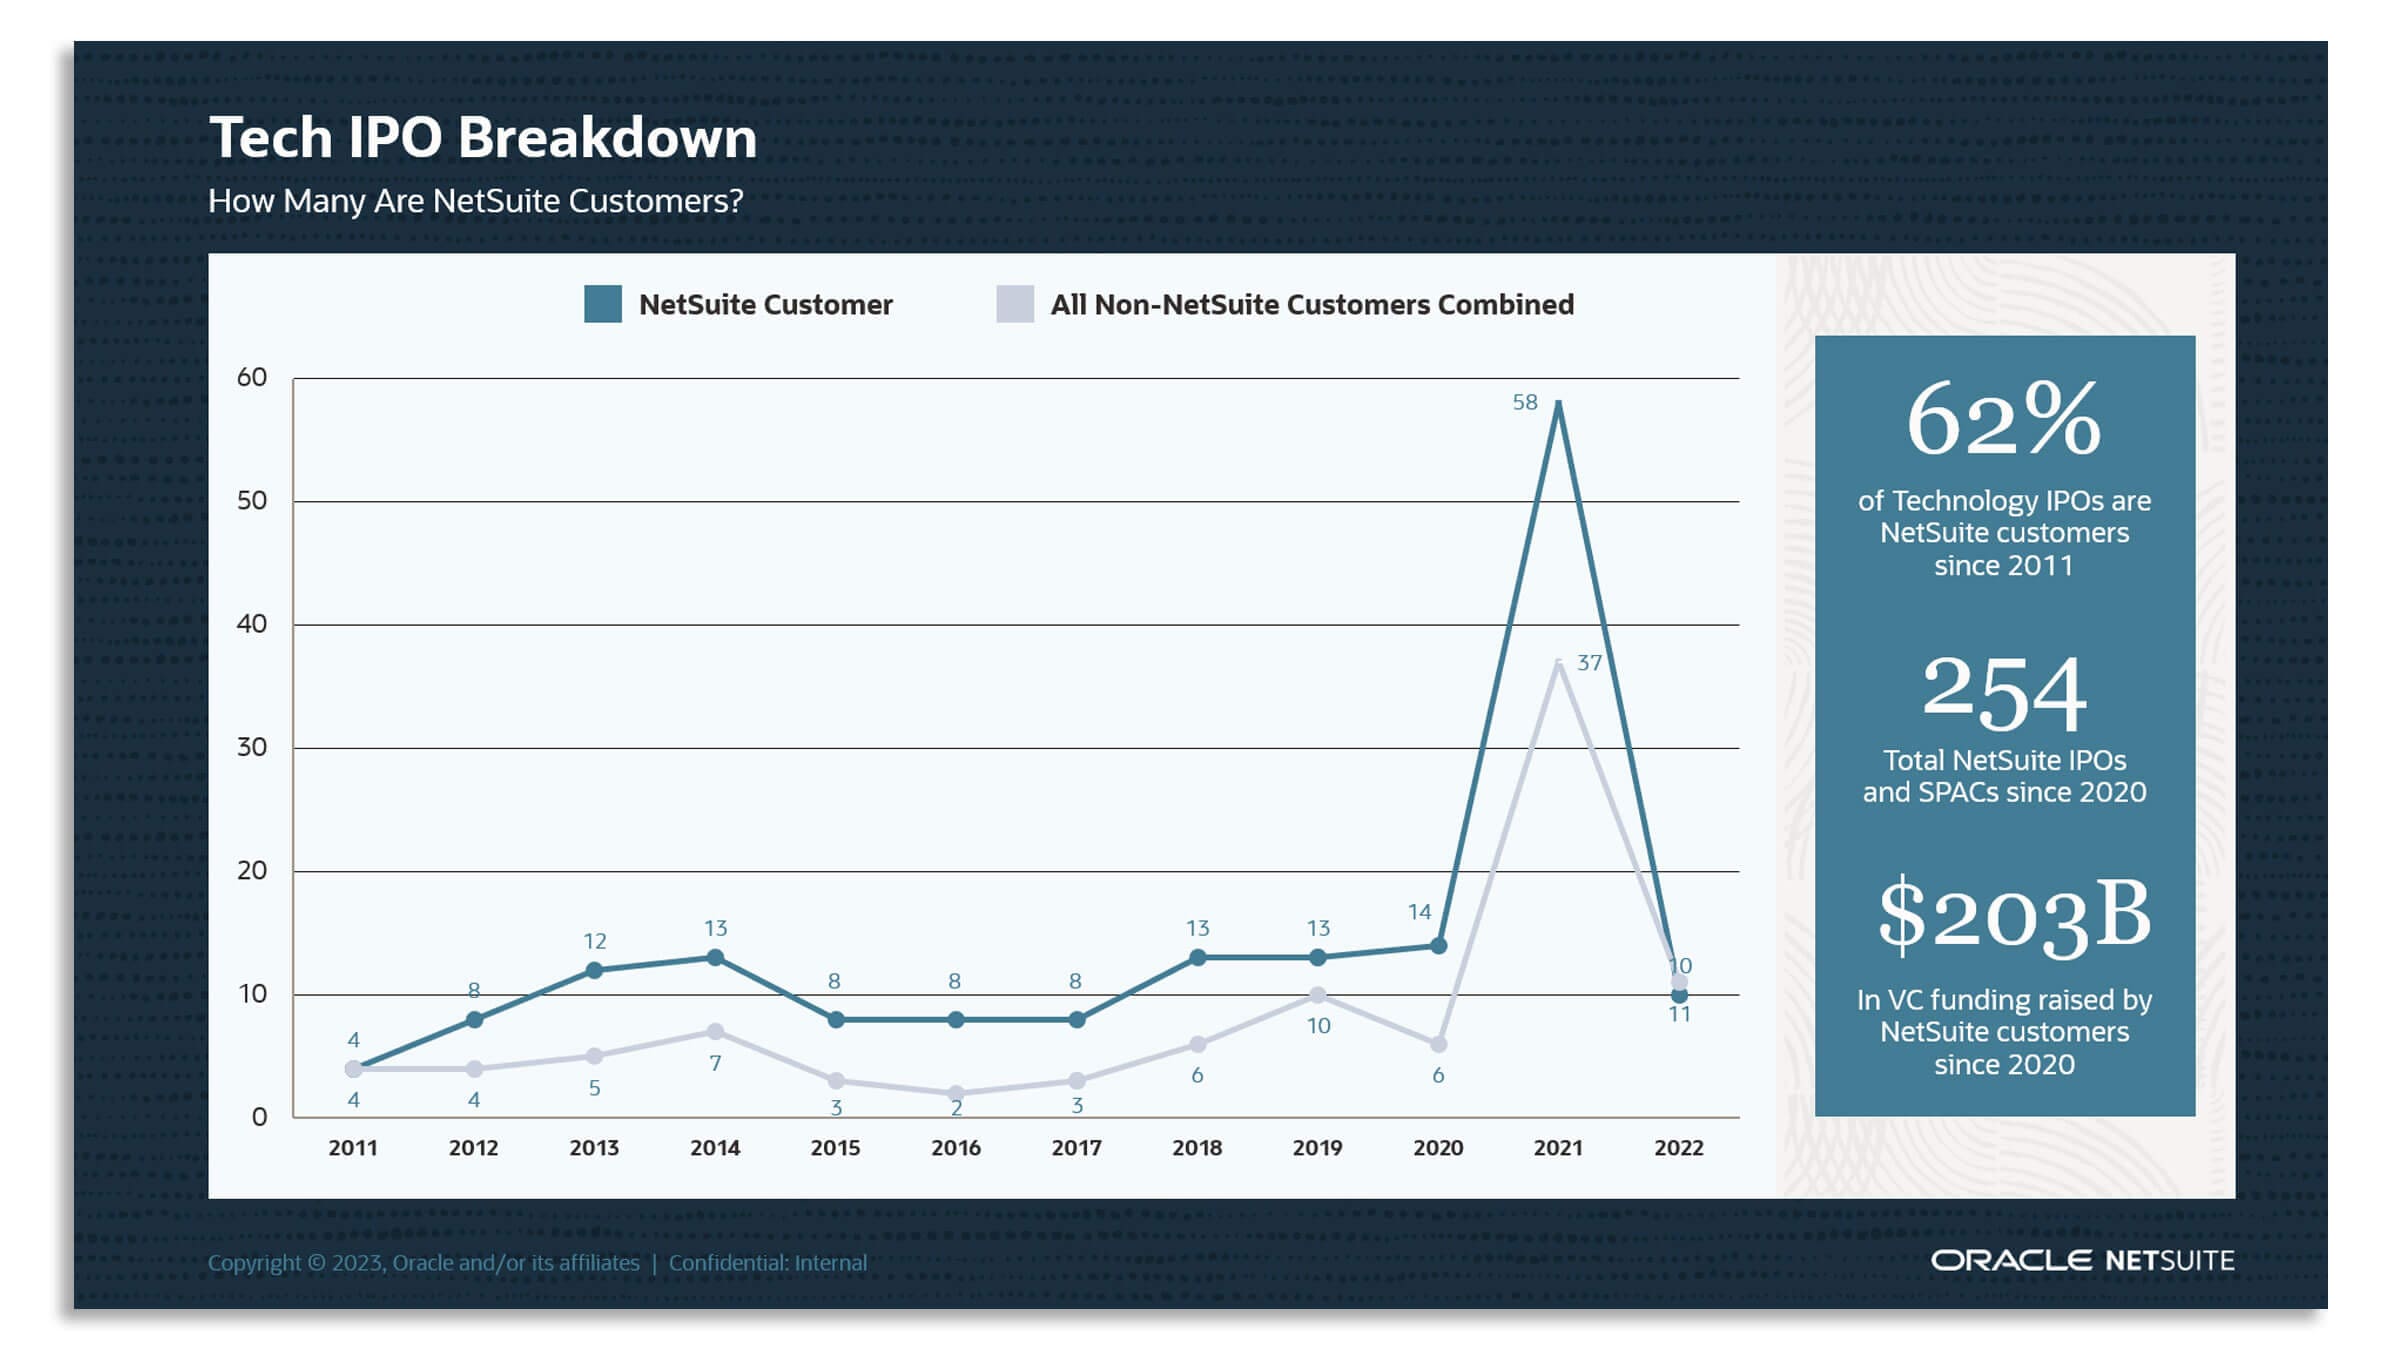Viewport: 2403px width, 1350px height.
Task: Click the 'Tech IPO Breakdown' title
Action: tap(482, 137)
